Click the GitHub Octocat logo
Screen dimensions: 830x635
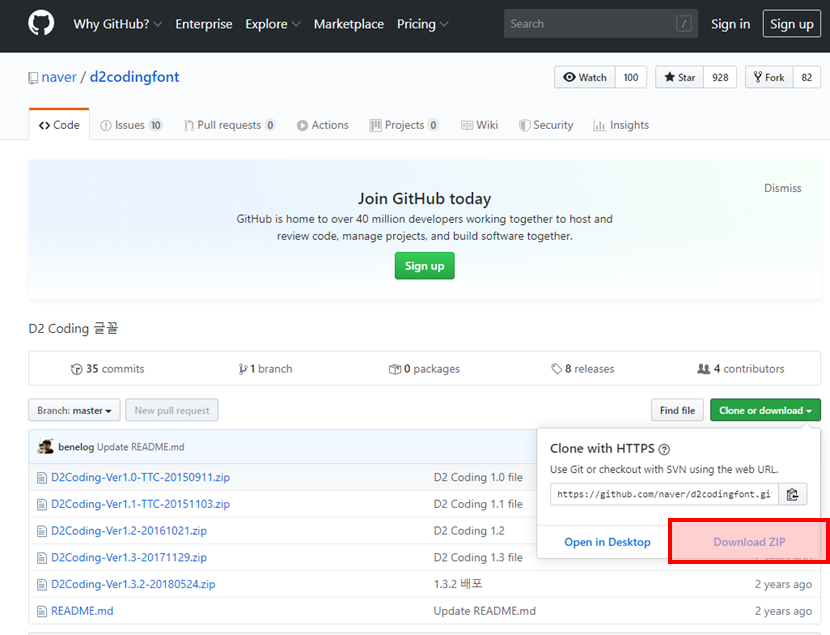pyautogui.click(x=41, y=23)
